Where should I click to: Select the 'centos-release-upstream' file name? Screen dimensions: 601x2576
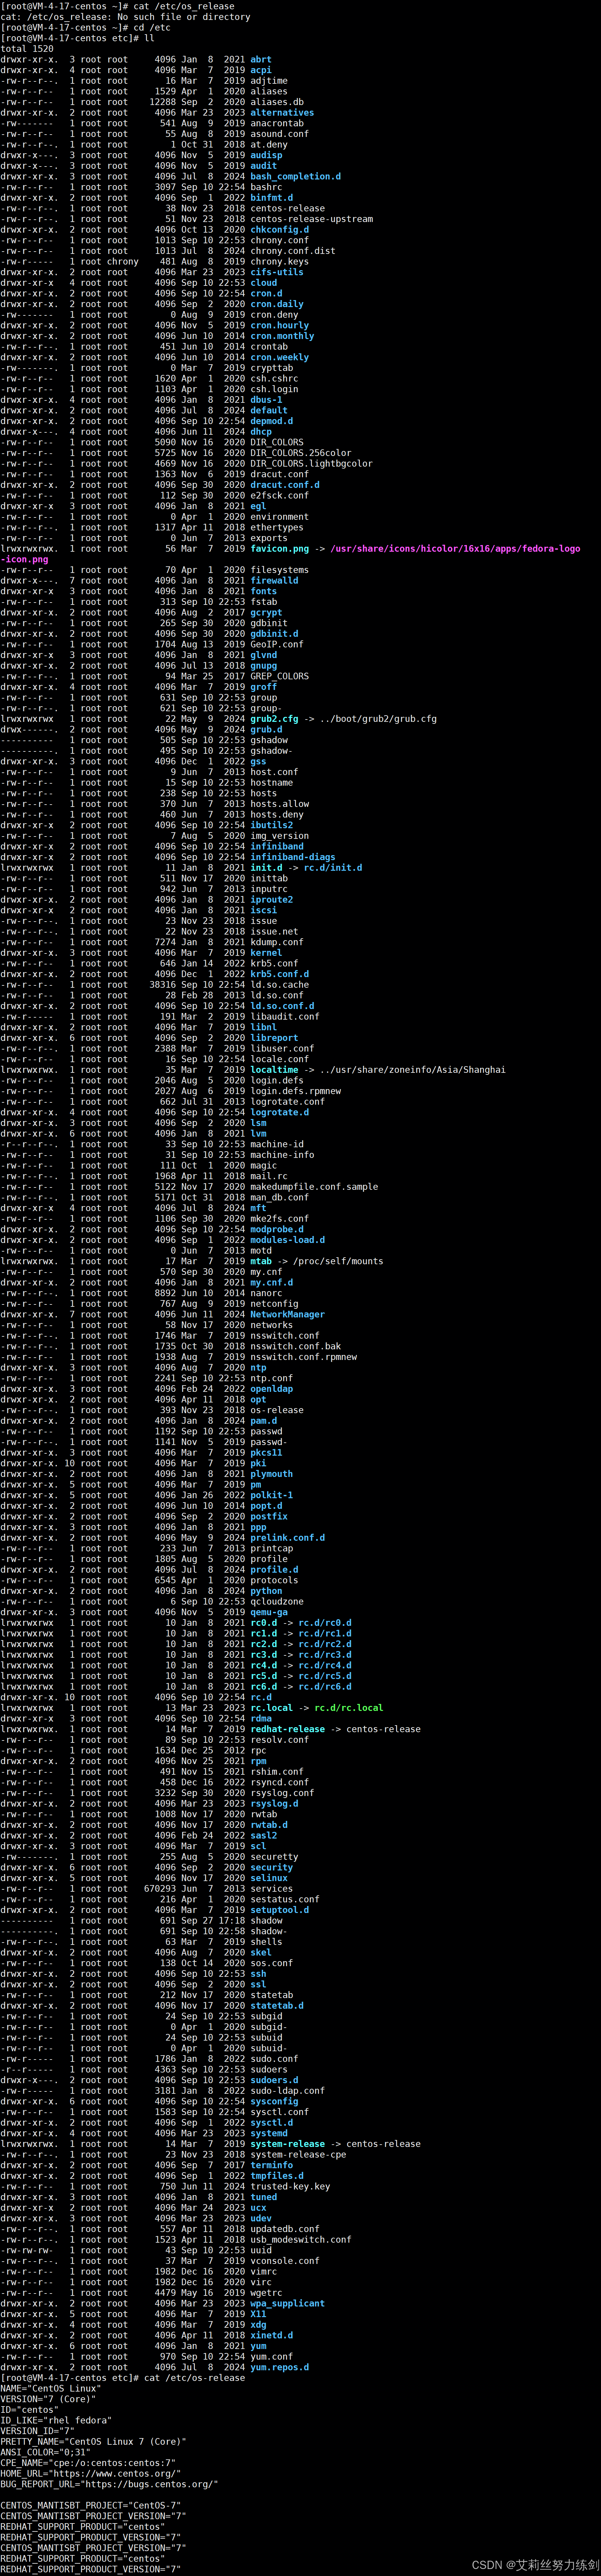tap(311, 219)
